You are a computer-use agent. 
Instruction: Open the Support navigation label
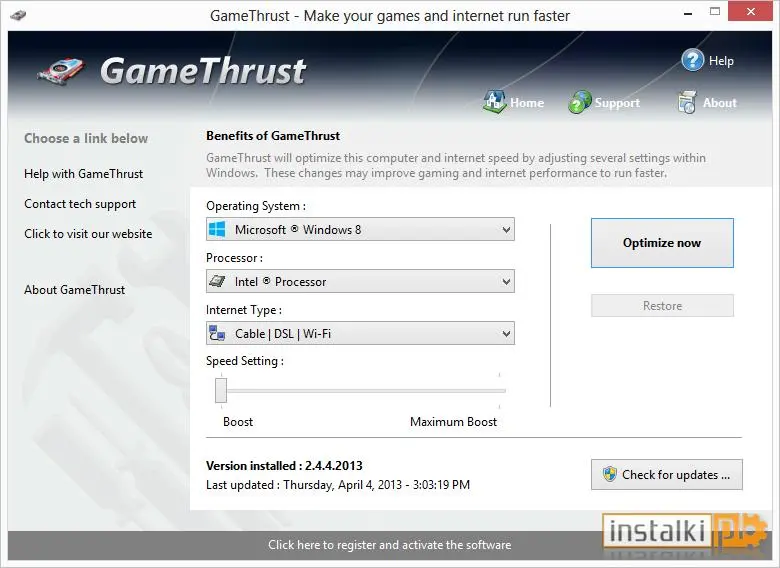(x=617, y=102)
